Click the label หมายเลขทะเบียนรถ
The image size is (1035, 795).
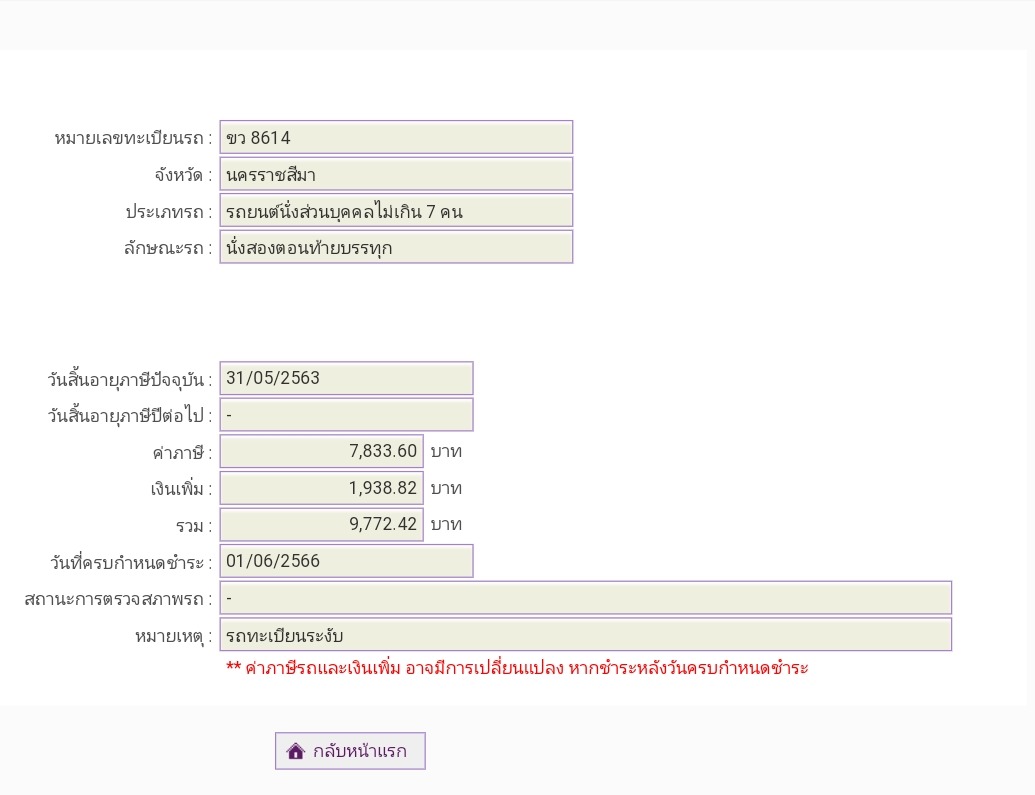[x=133, y=138]
